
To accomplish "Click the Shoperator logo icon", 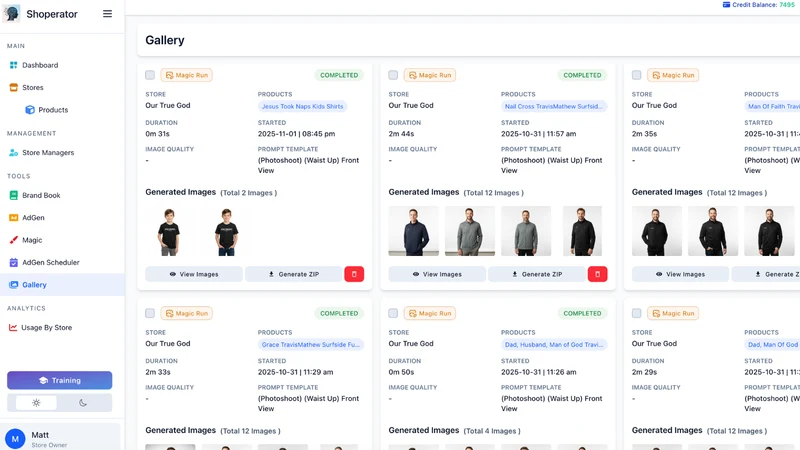I will (11, 14).
